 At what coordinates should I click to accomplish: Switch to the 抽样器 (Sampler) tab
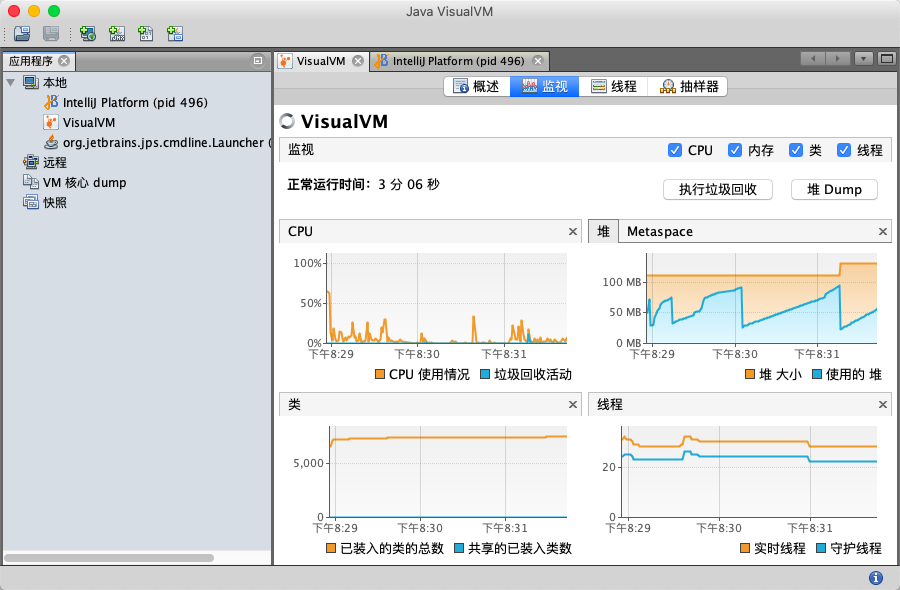[688, 87]
